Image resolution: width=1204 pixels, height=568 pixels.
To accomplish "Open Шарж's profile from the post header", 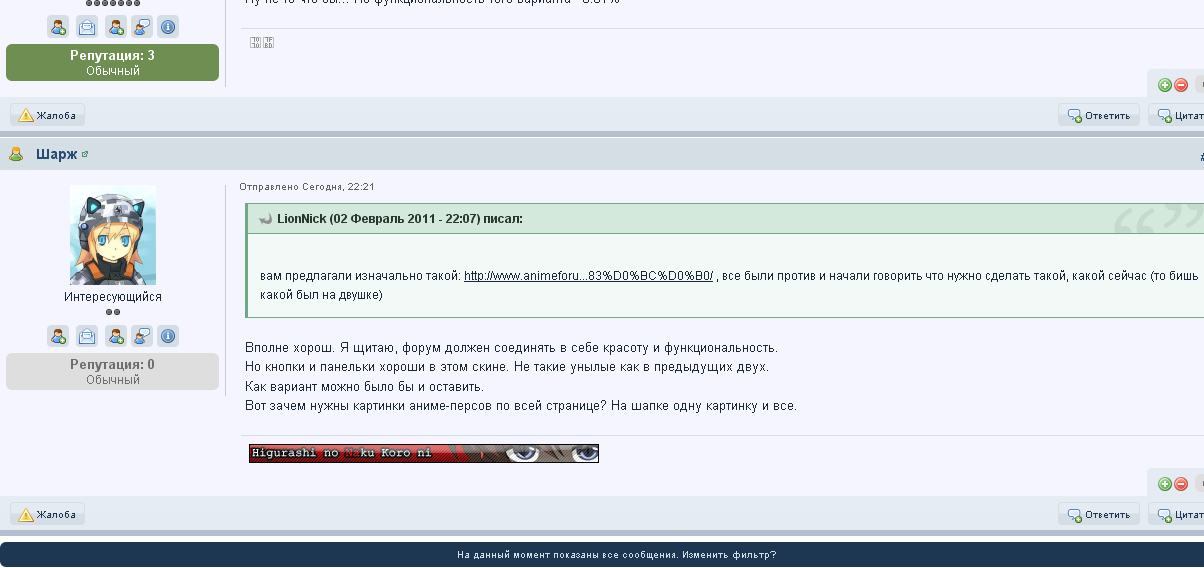I will coord(55,155).
